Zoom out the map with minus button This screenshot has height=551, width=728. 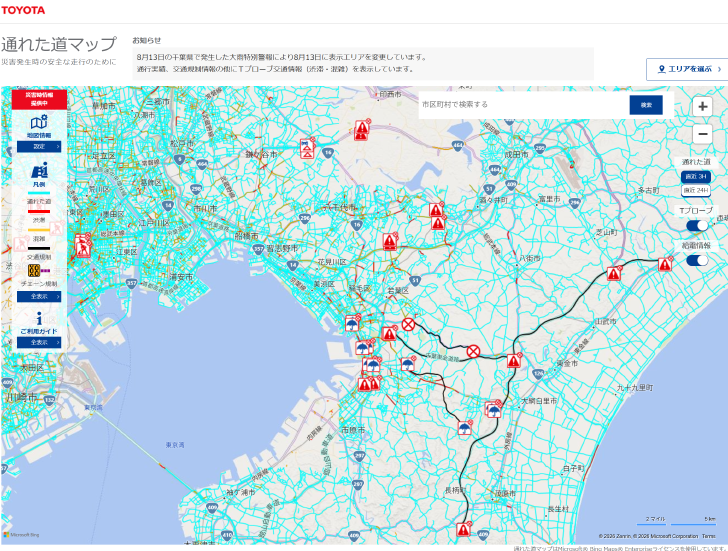pos(702,134)
